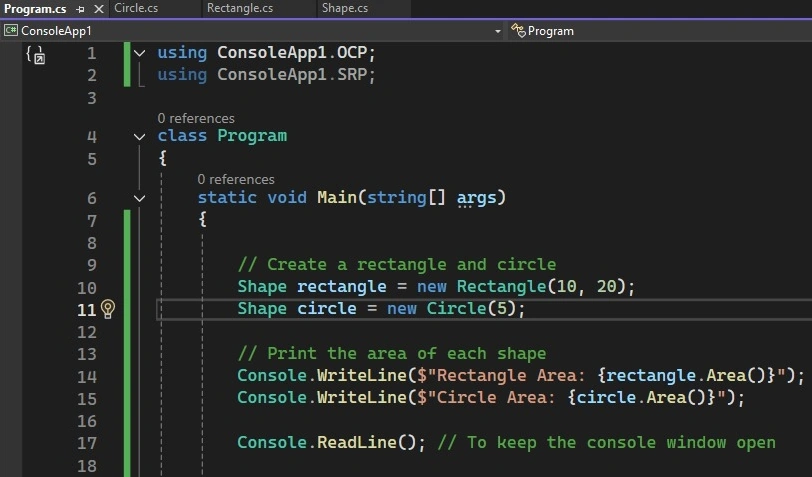Open the Shape.cs tab

tap(345, 8)
